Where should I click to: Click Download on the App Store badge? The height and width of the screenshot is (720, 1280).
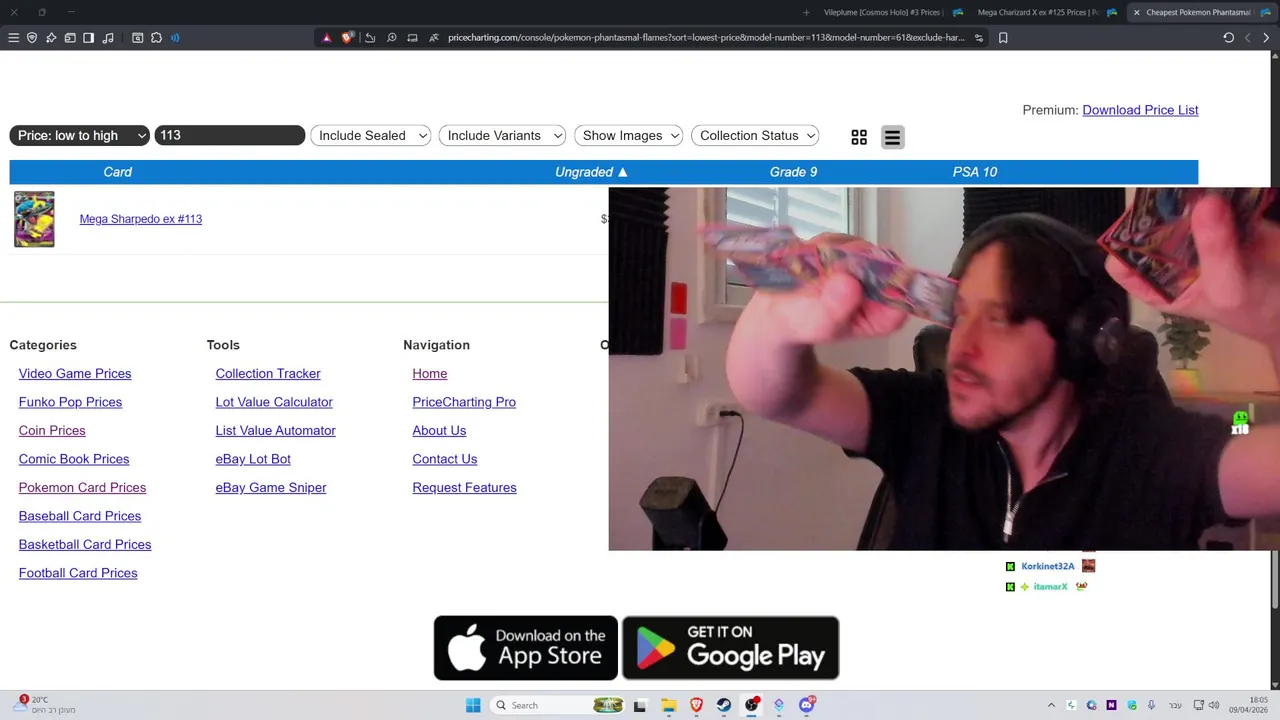click(x=526, y=648)
